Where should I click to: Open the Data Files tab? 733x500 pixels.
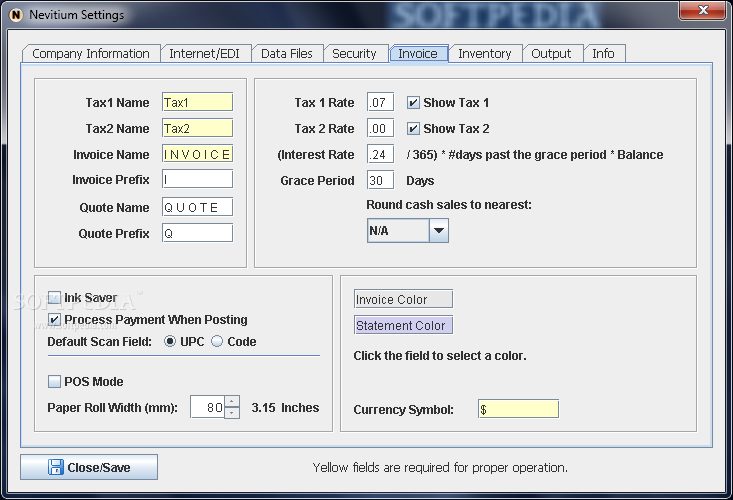[287, 54]
